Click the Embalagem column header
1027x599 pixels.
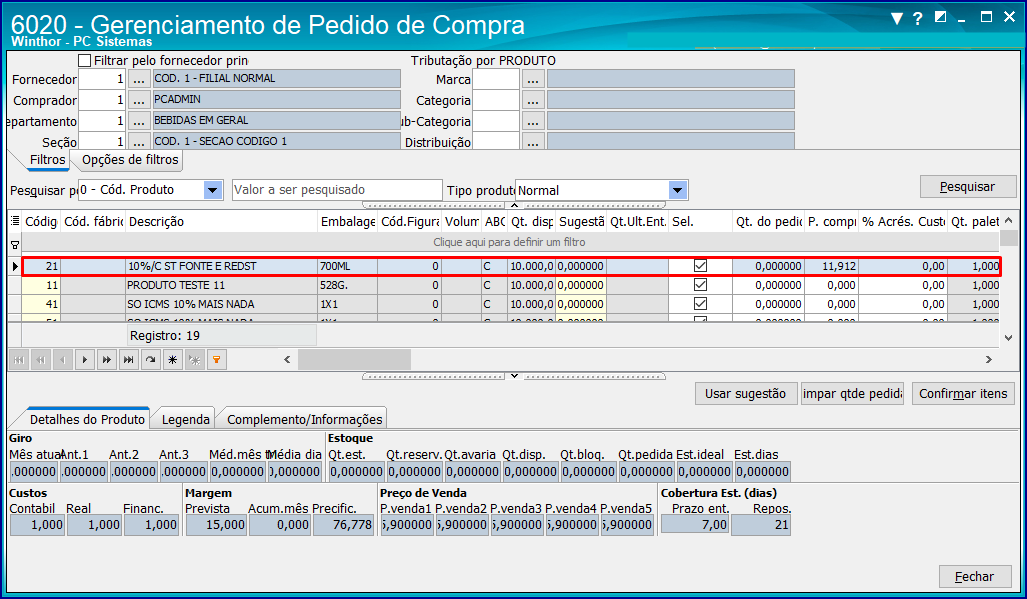click(x=348, y=221)
